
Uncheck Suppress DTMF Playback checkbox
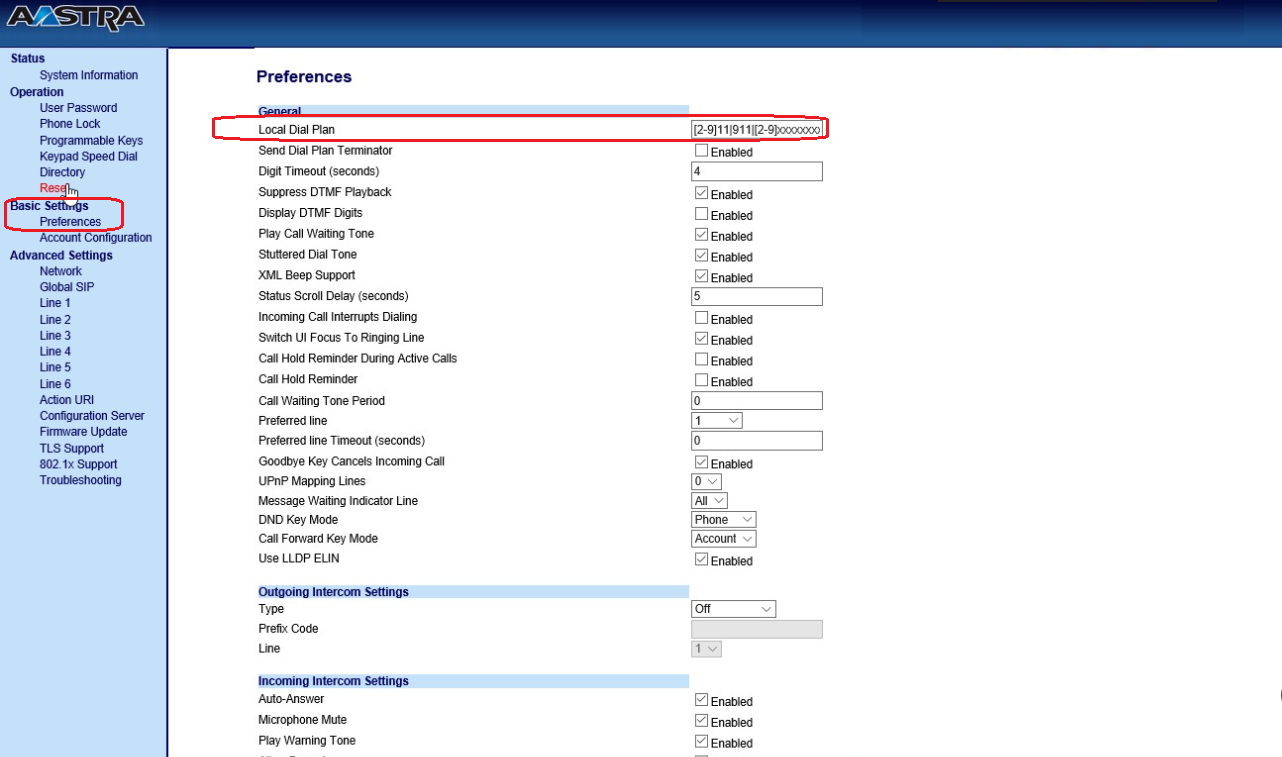click(702, 193)
